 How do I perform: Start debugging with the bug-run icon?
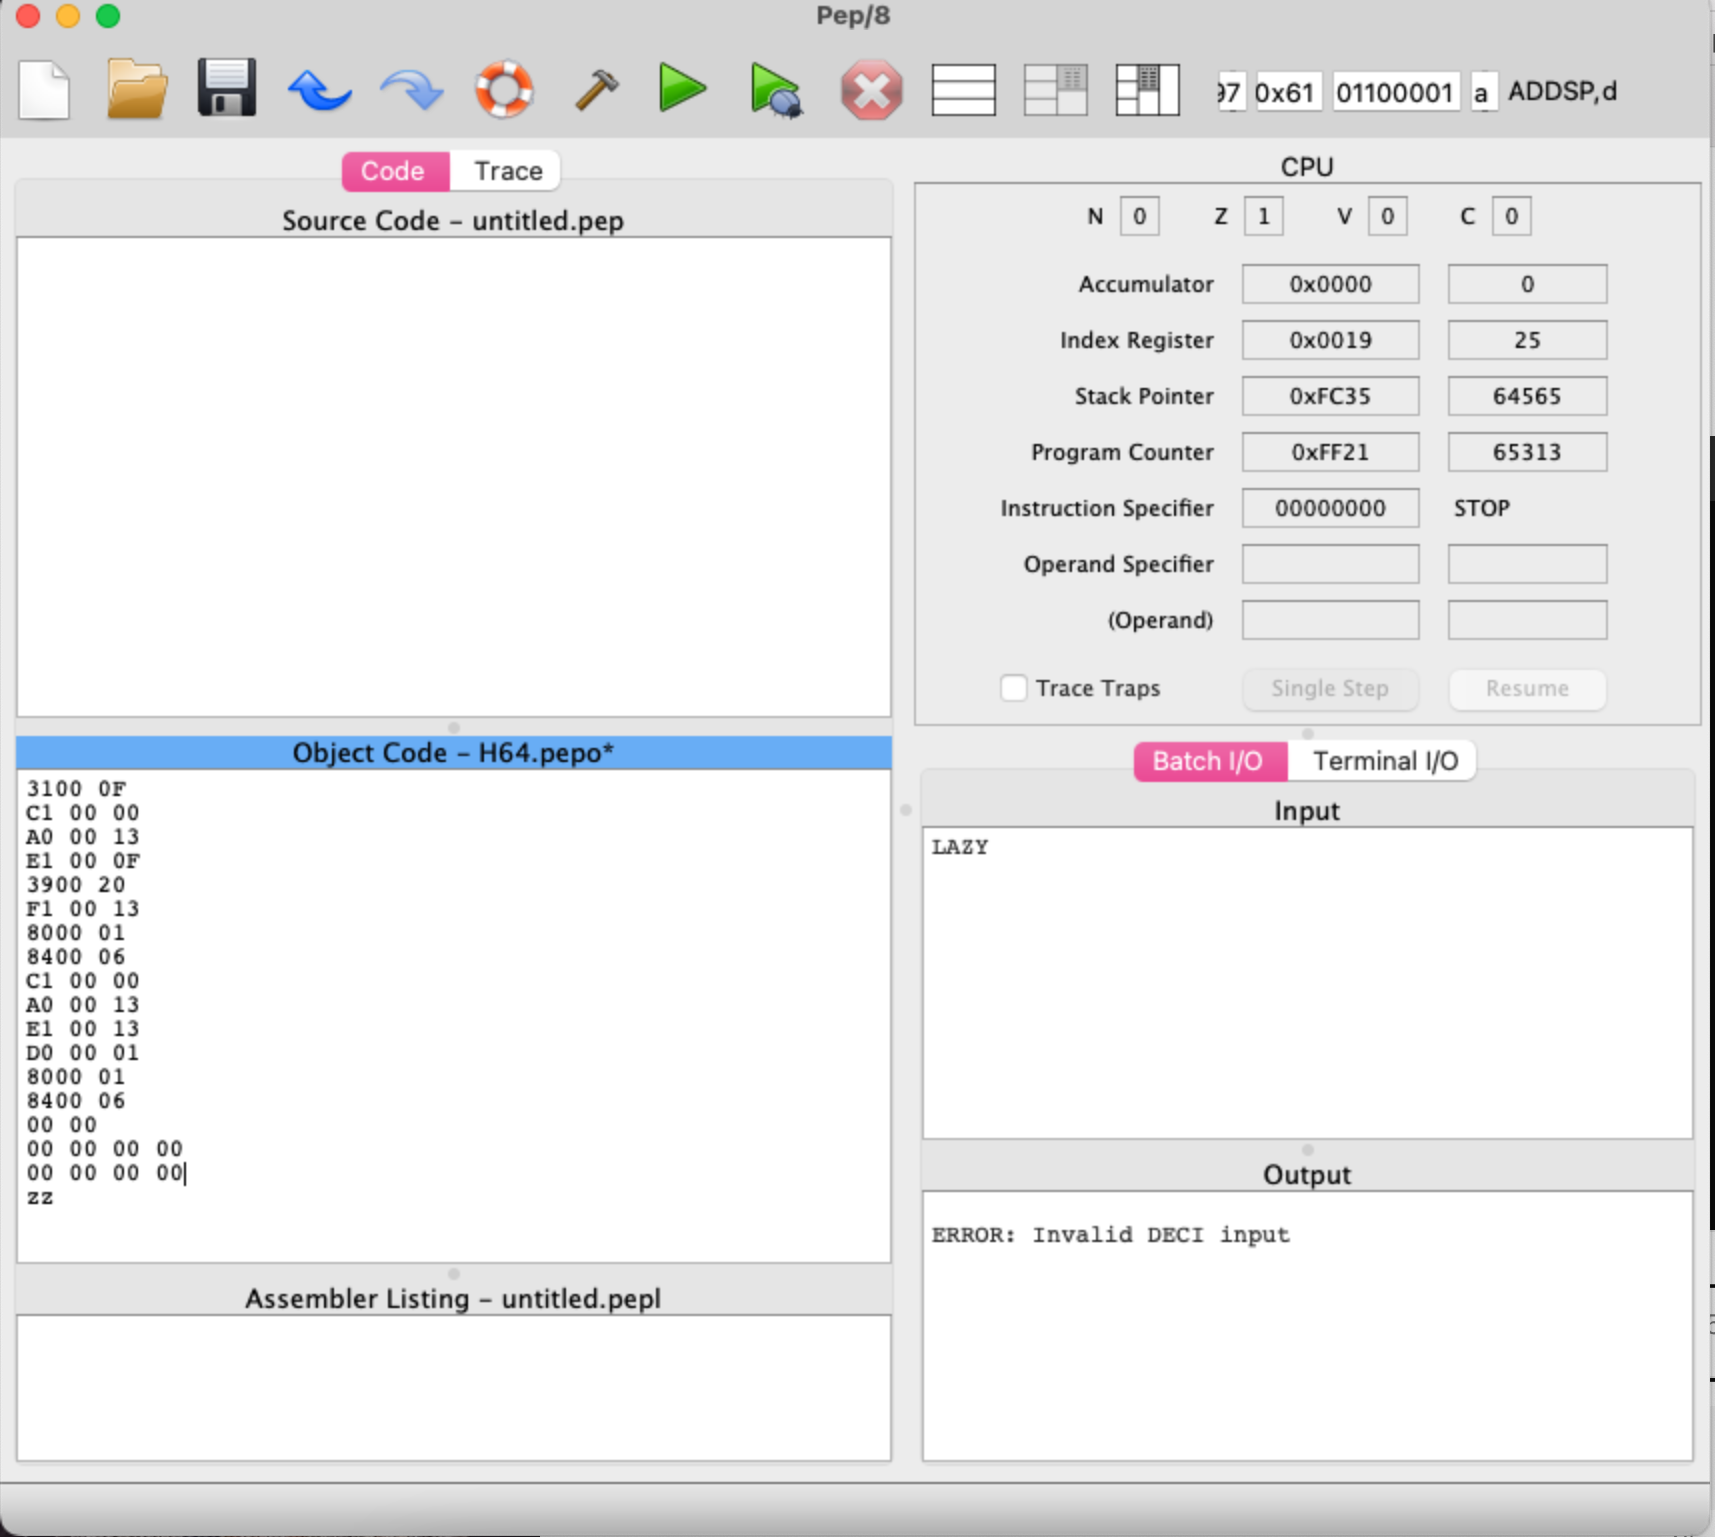click(777, 90)
